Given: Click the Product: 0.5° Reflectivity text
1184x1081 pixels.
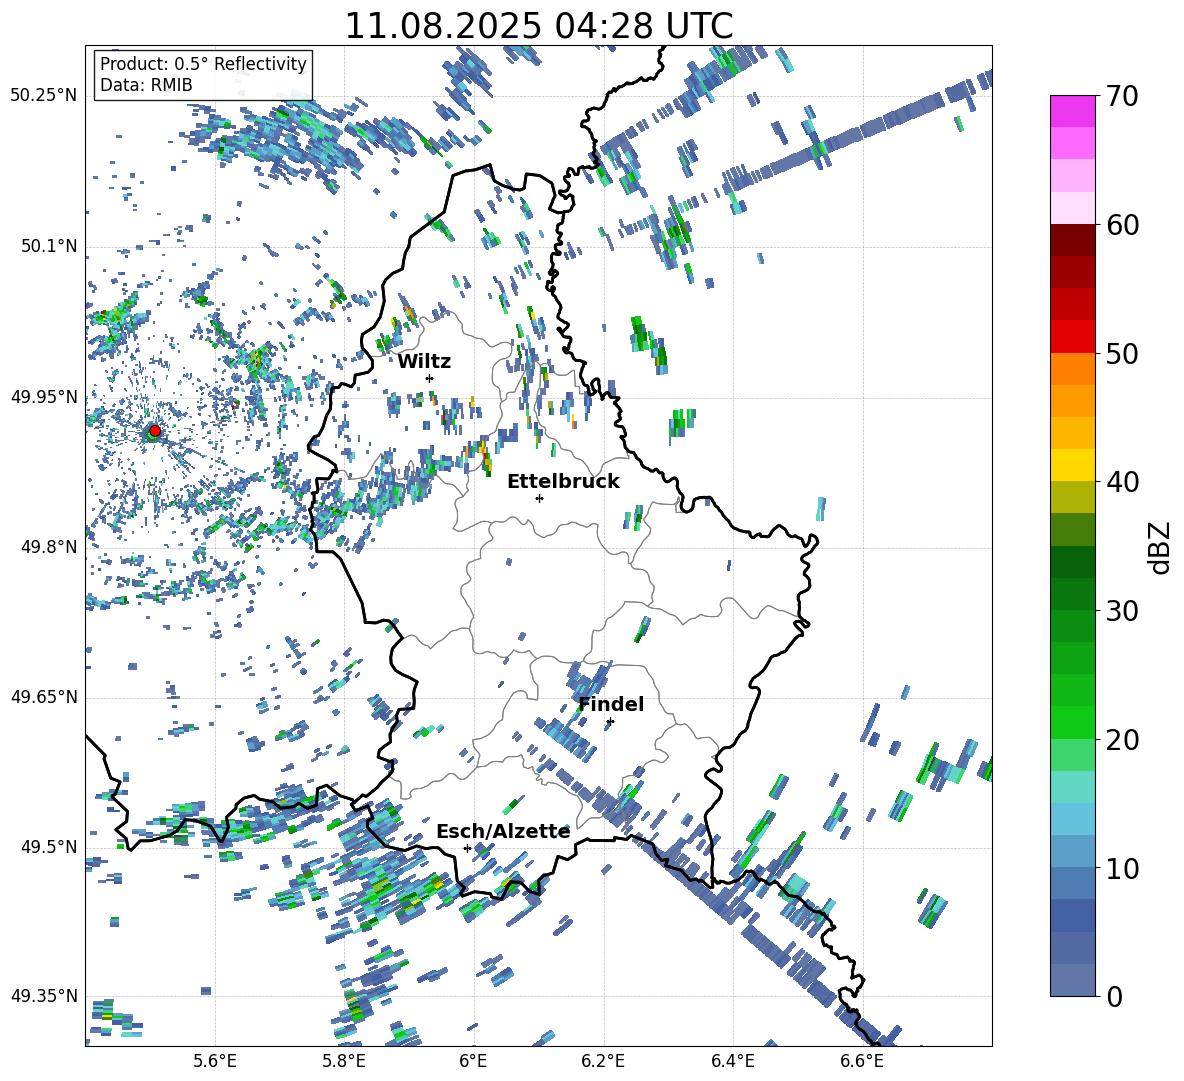Looking at the screenshot, I should click(x=203, y=64).
